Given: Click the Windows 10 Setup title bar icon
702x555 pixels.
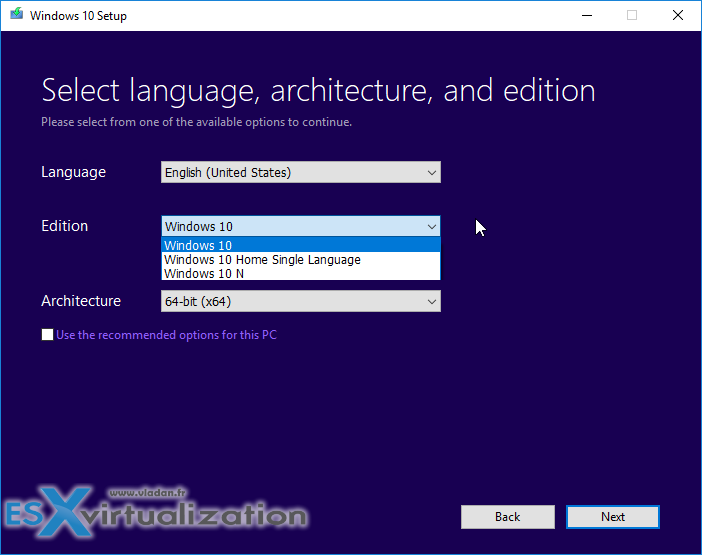Looking at the screenshot, I should (x=15, y=15).
